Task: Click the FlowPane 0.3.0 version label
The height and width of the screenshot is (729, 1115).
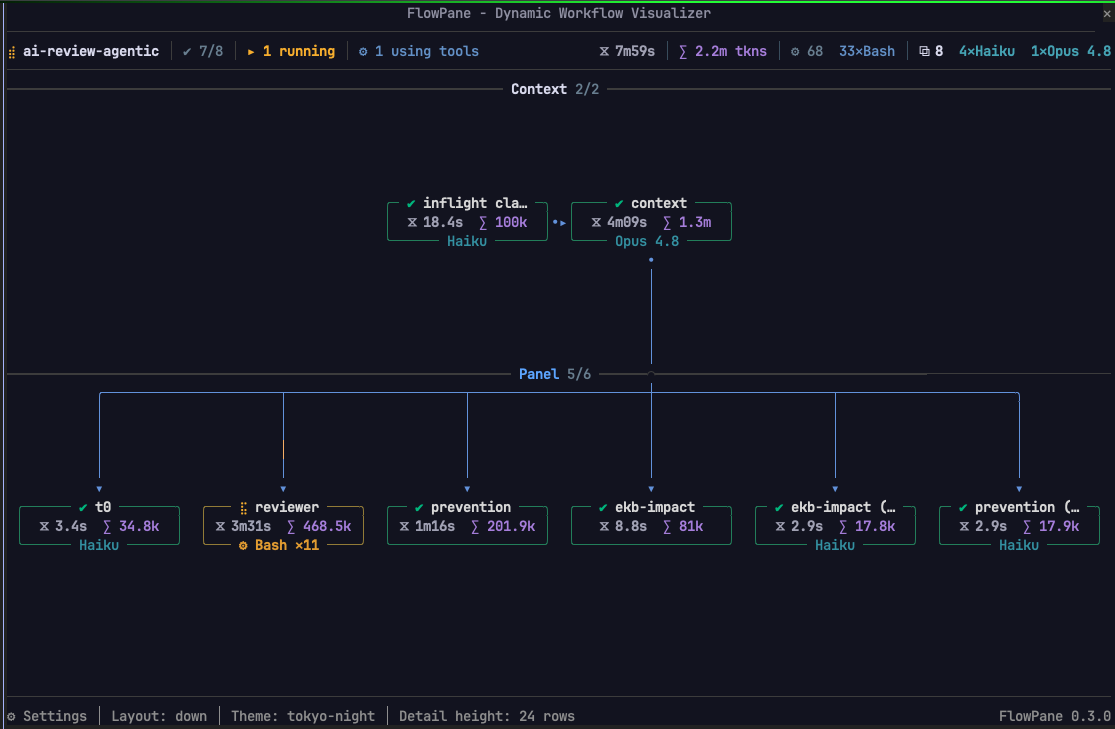Action: pyautogui.click(x=1055, y=716)
